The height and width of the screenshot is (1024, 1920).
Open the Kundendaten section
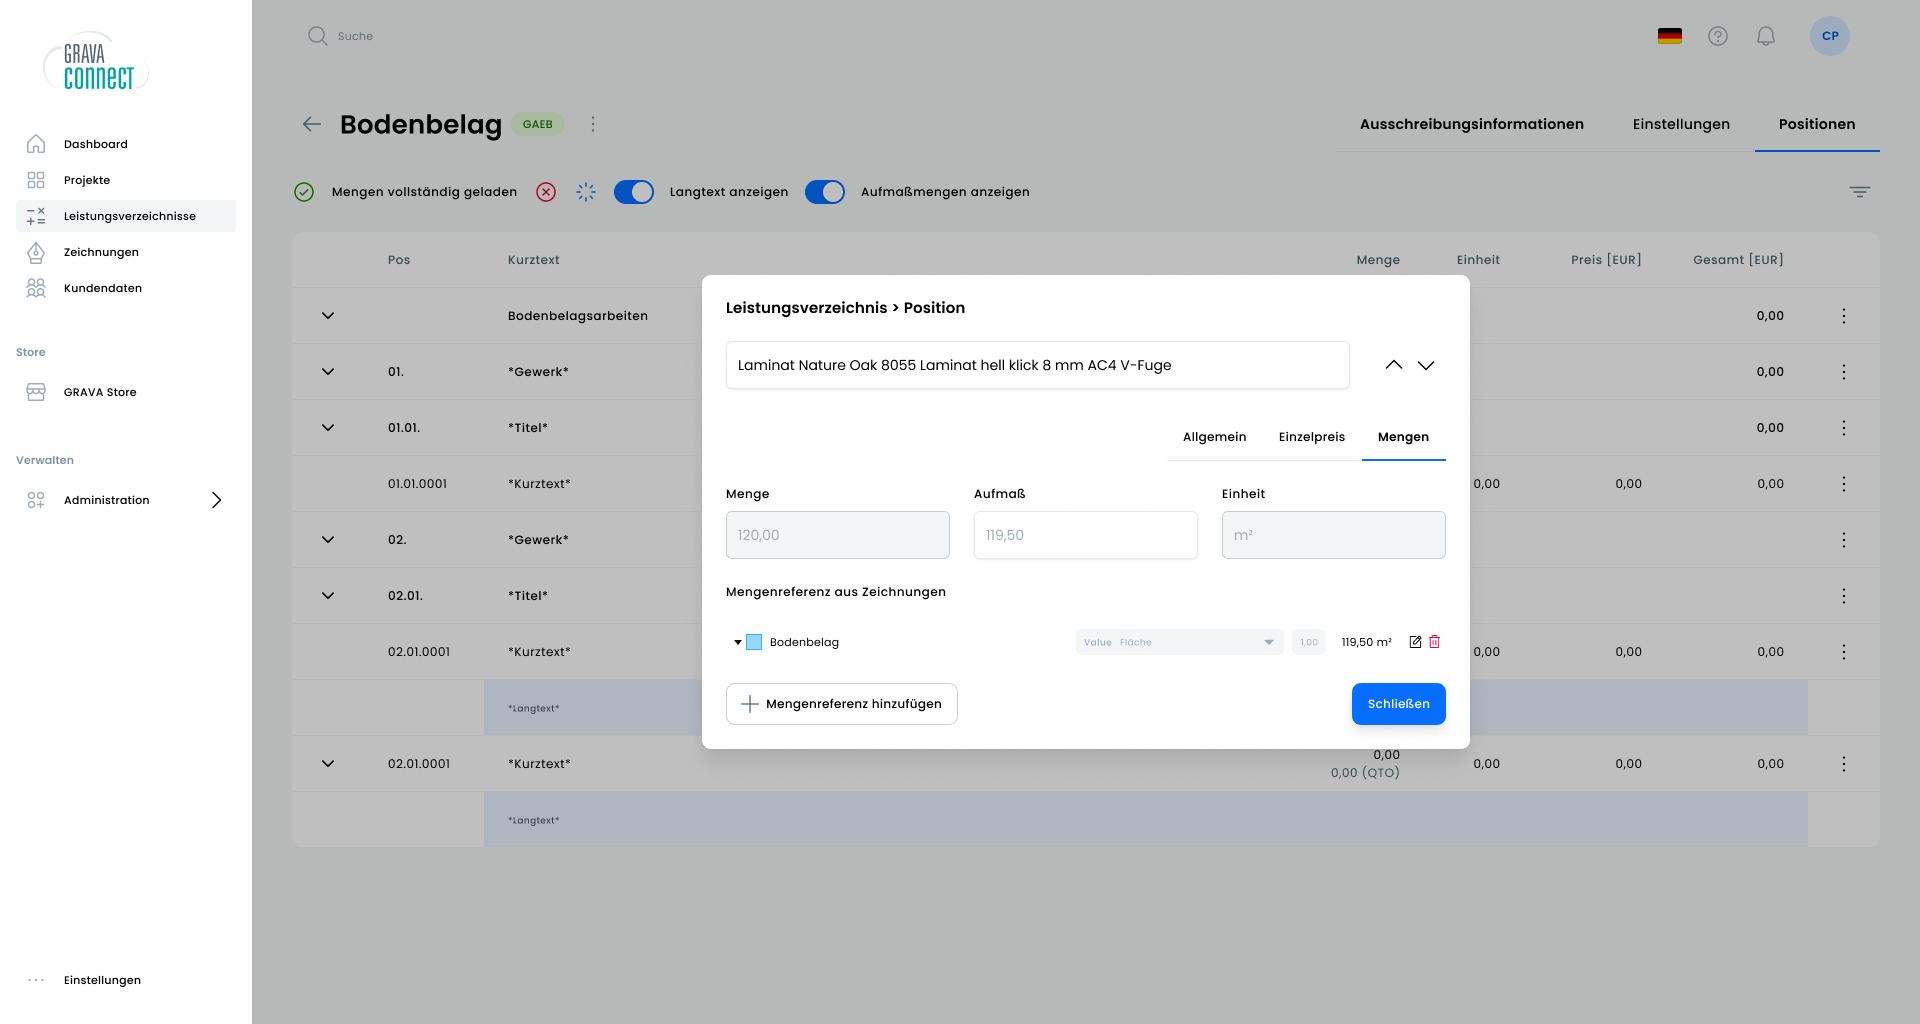click(103, 288)
